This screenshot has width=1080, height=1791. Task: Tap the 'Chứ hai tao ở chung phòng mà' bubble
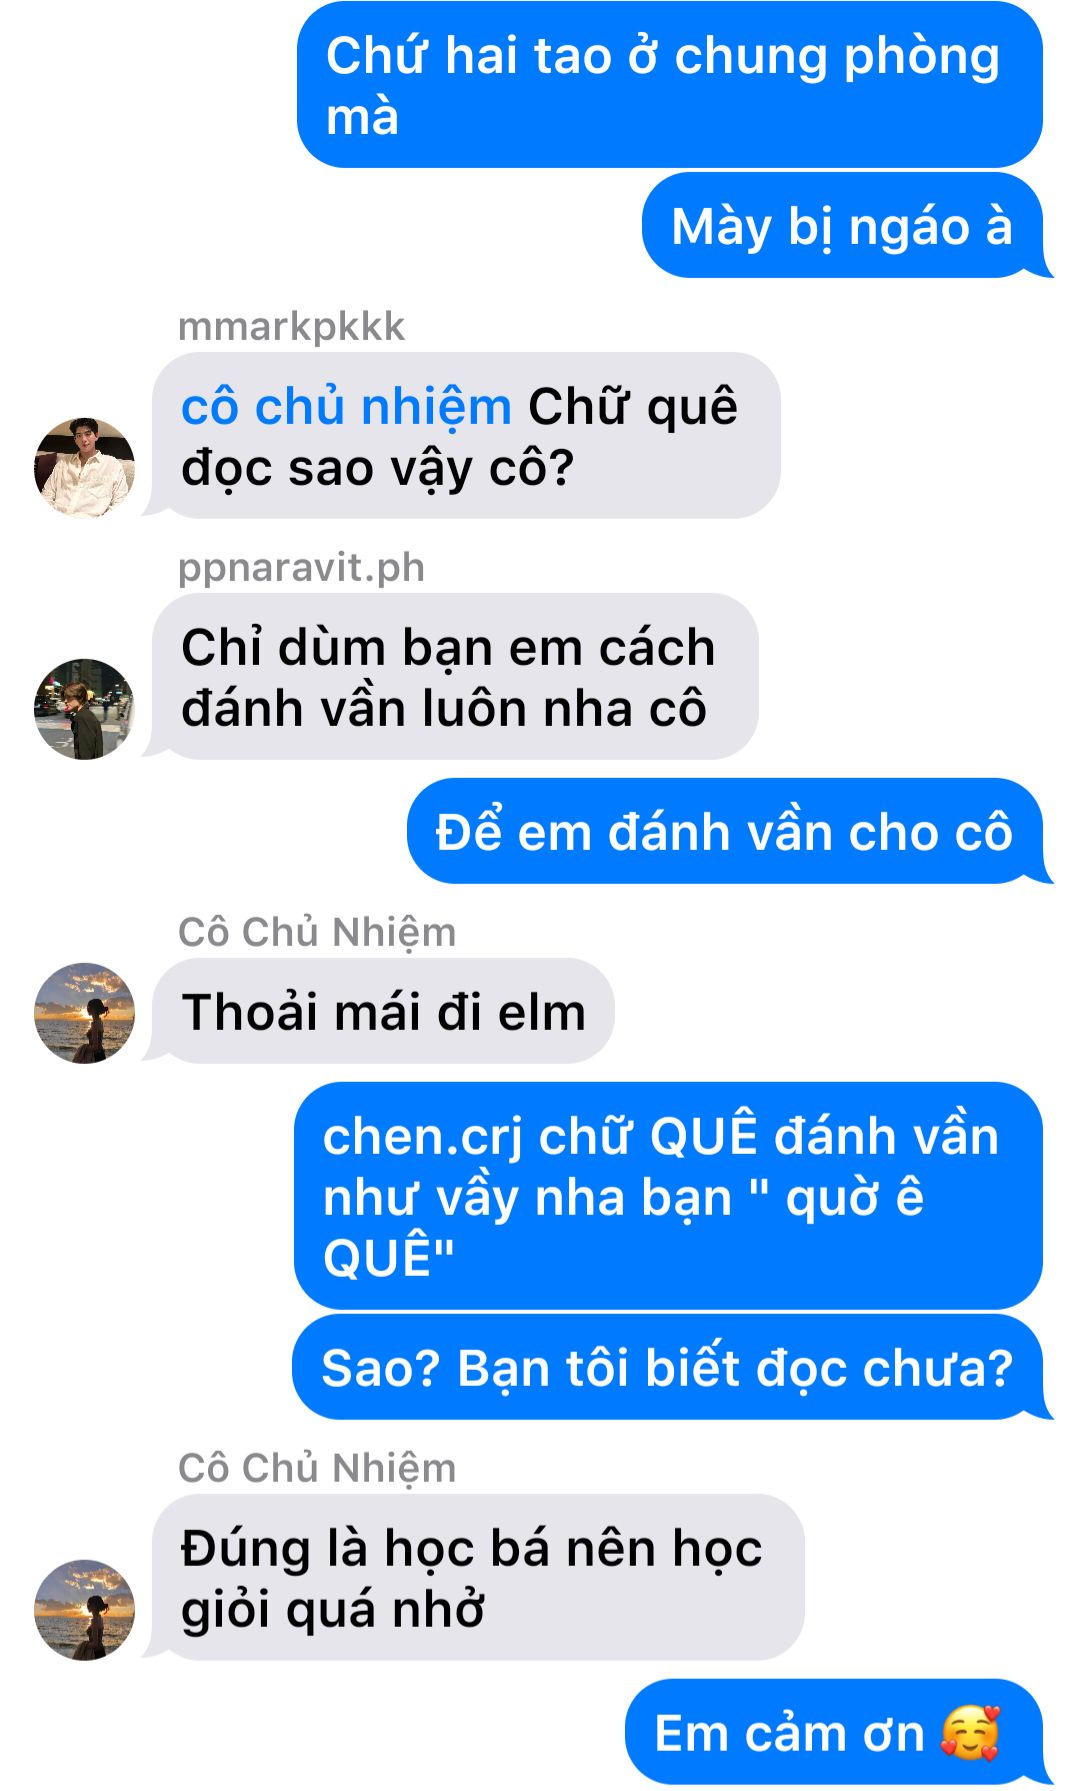[669, 85]
